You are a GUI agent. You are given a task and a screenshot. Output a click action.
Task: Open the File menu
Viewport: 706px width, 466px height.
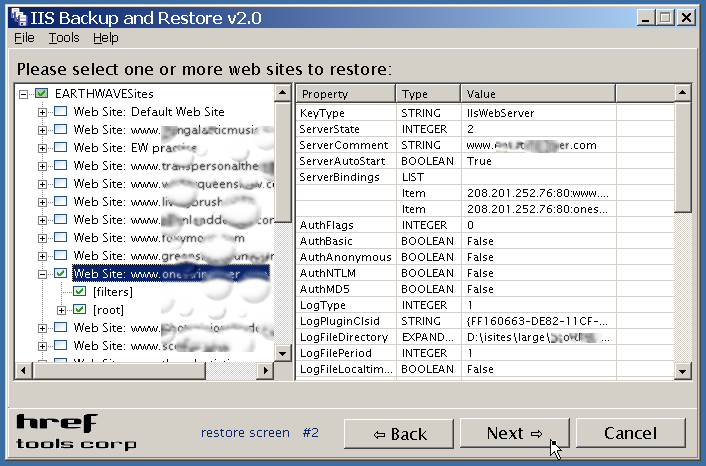pyautogui.click(x=24, y=38)
